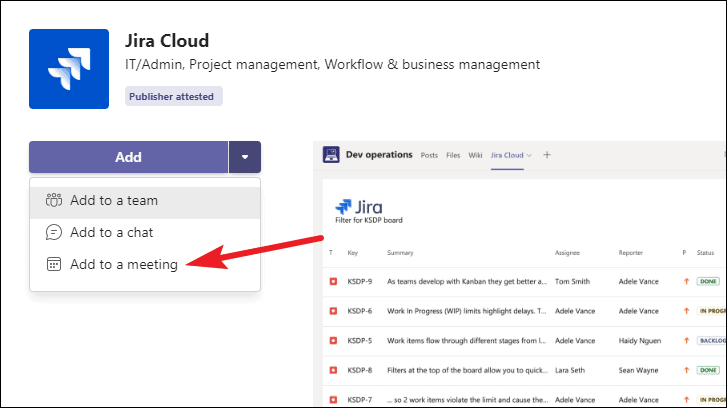
Task: Click the priority arrow for KSDP-7
Action: coord(687,400)
